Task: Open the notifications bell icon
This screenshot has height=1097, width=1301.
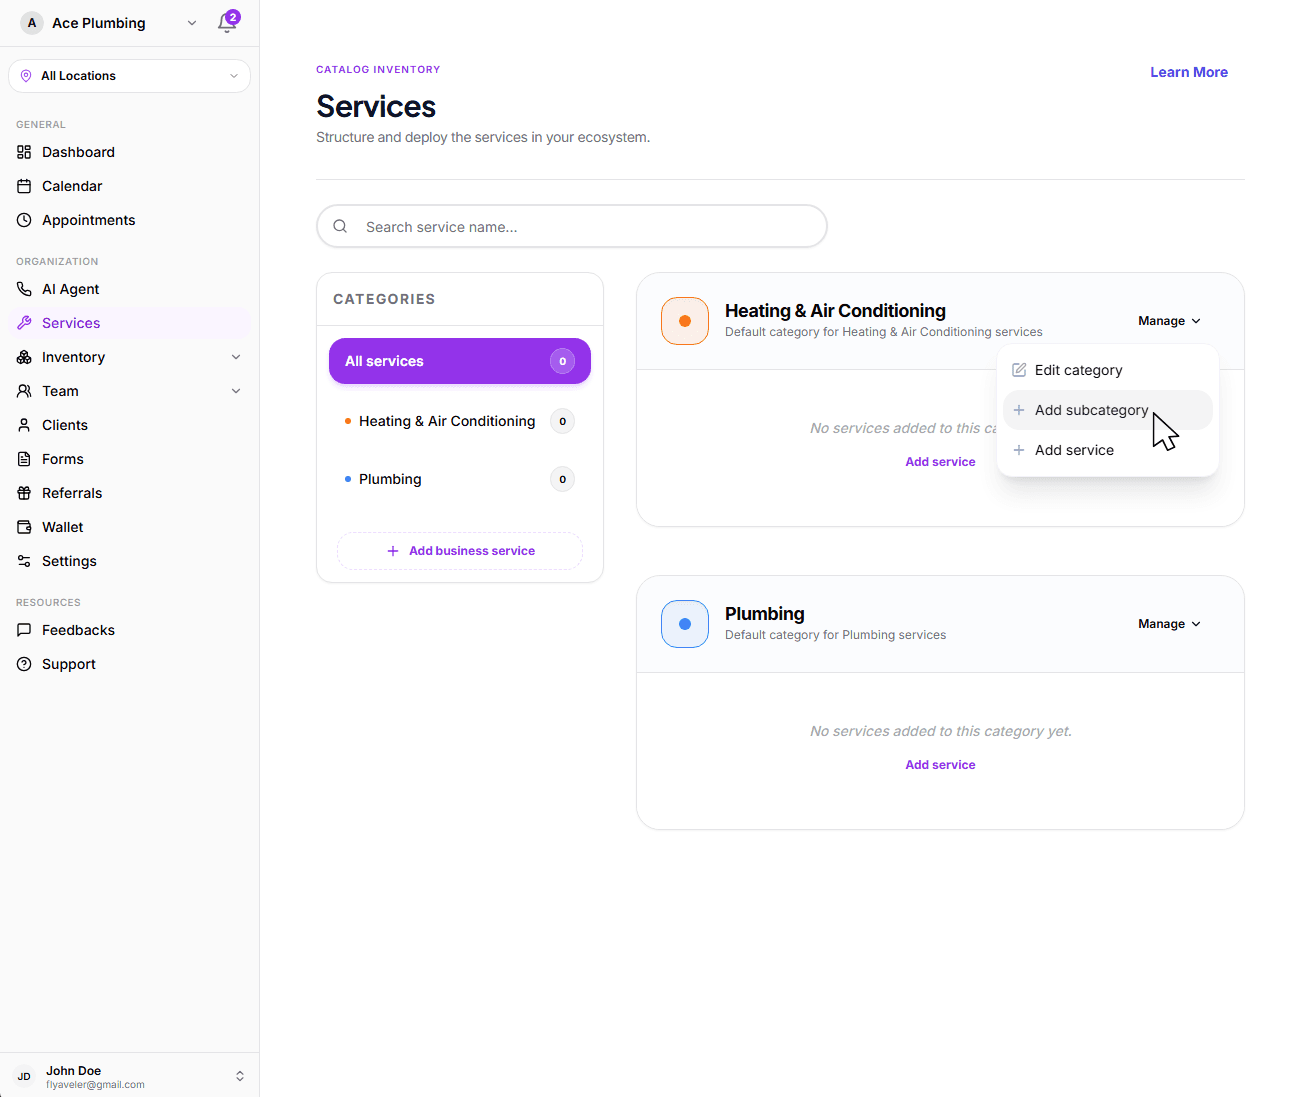Action: [x=227, y=23]
